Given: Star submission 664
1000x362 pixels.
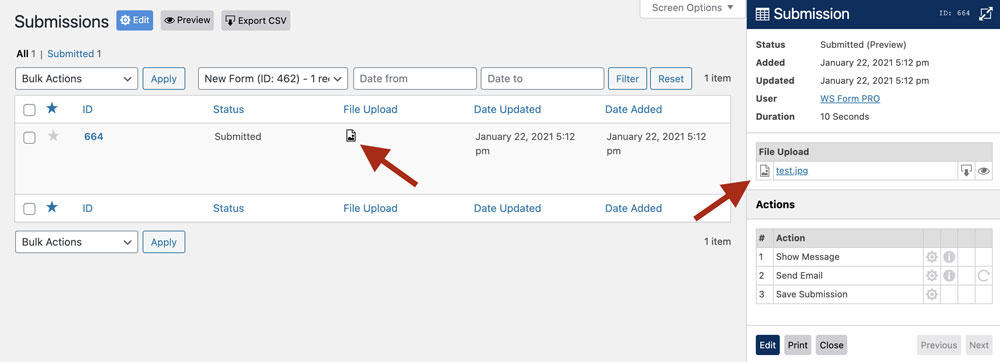Looking at the screenshot, I should point(54,136).
